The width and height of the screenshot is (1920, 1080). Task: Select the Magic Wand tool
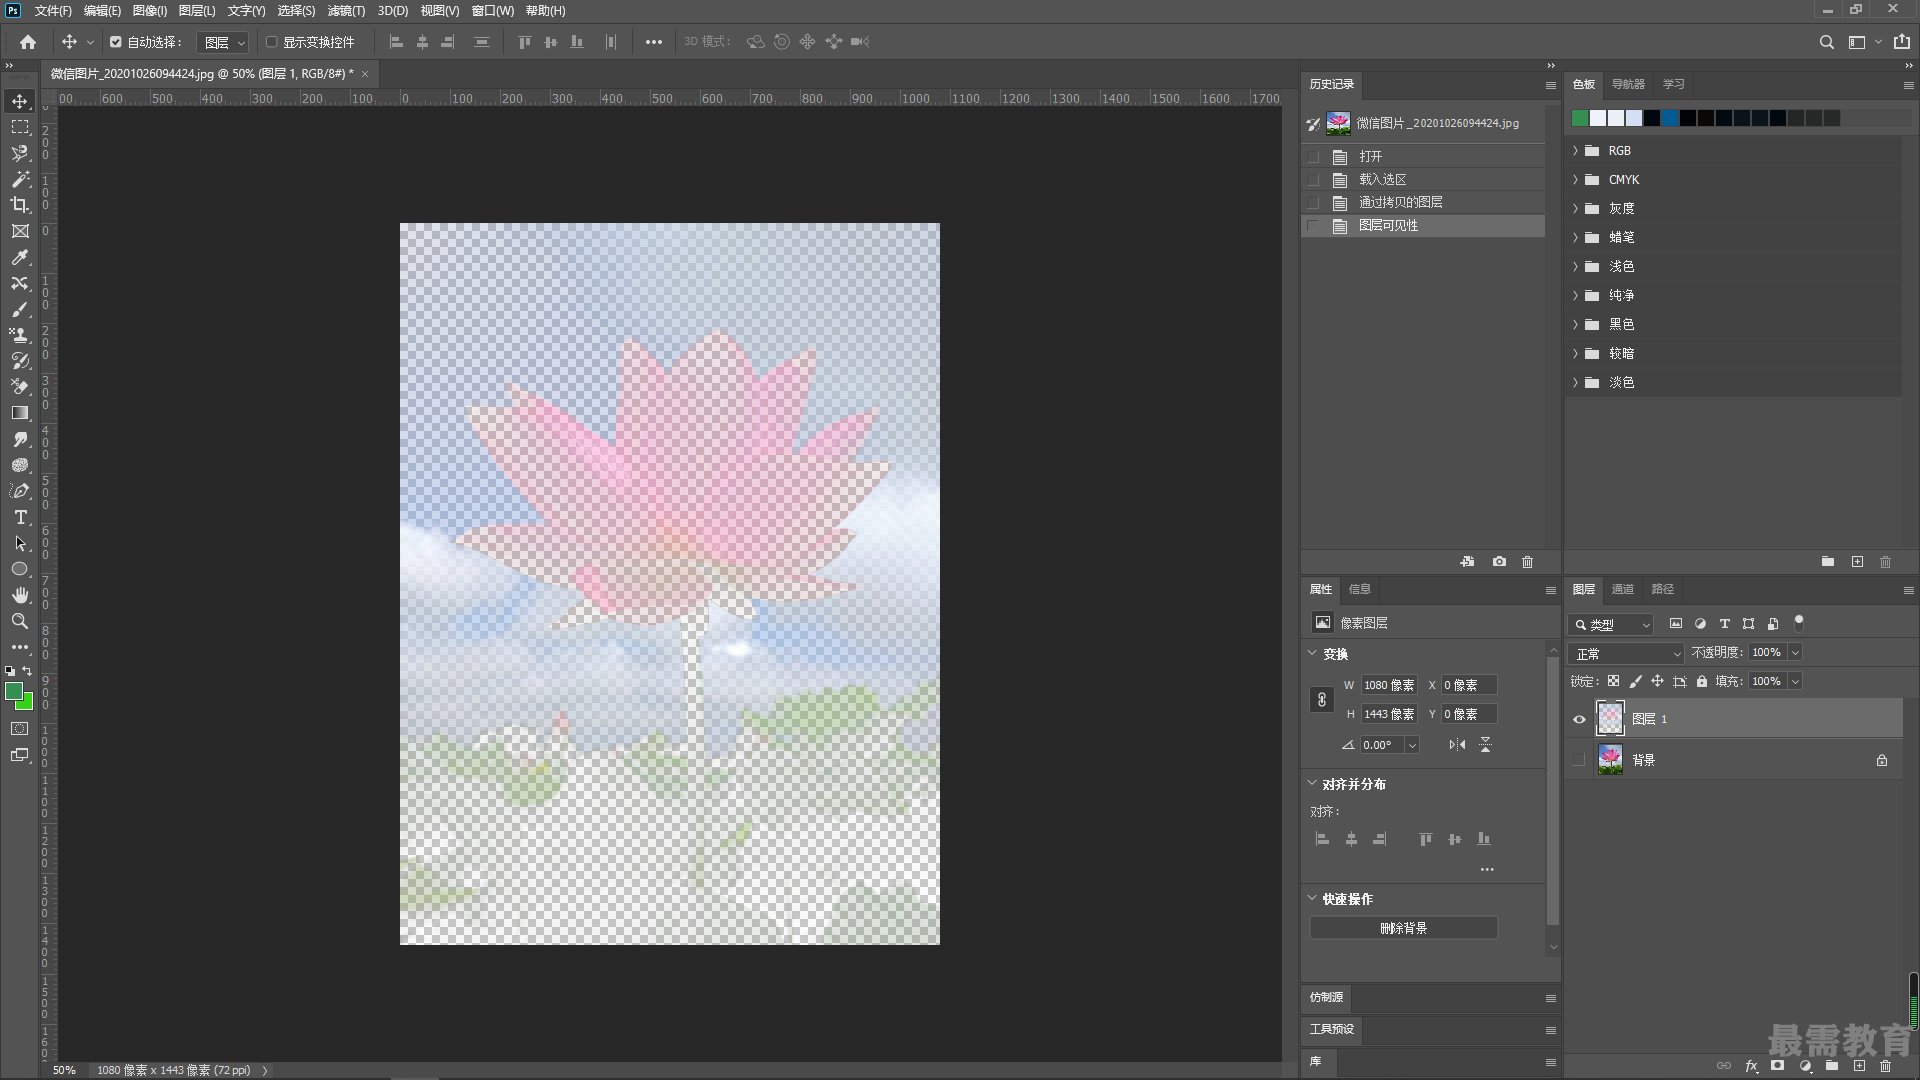click(x=20, y=179)
